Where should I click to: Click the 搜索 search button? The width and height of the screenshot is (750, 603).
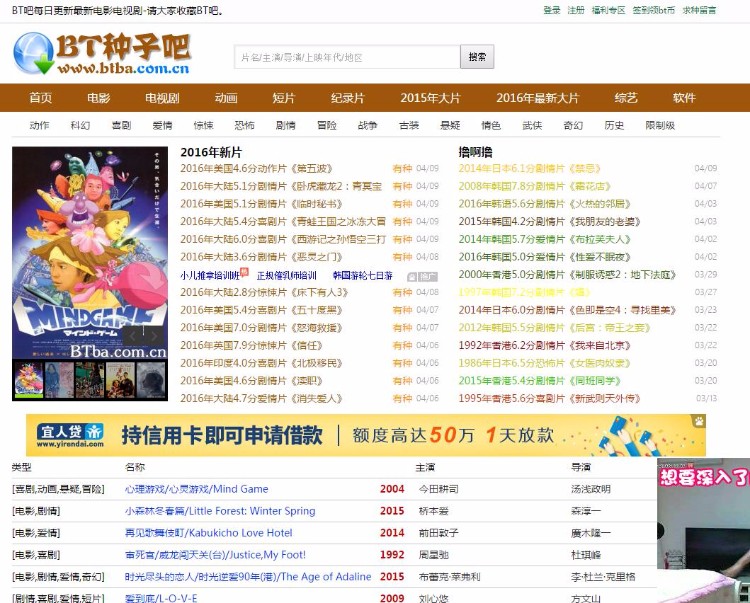tap(477, 57)
